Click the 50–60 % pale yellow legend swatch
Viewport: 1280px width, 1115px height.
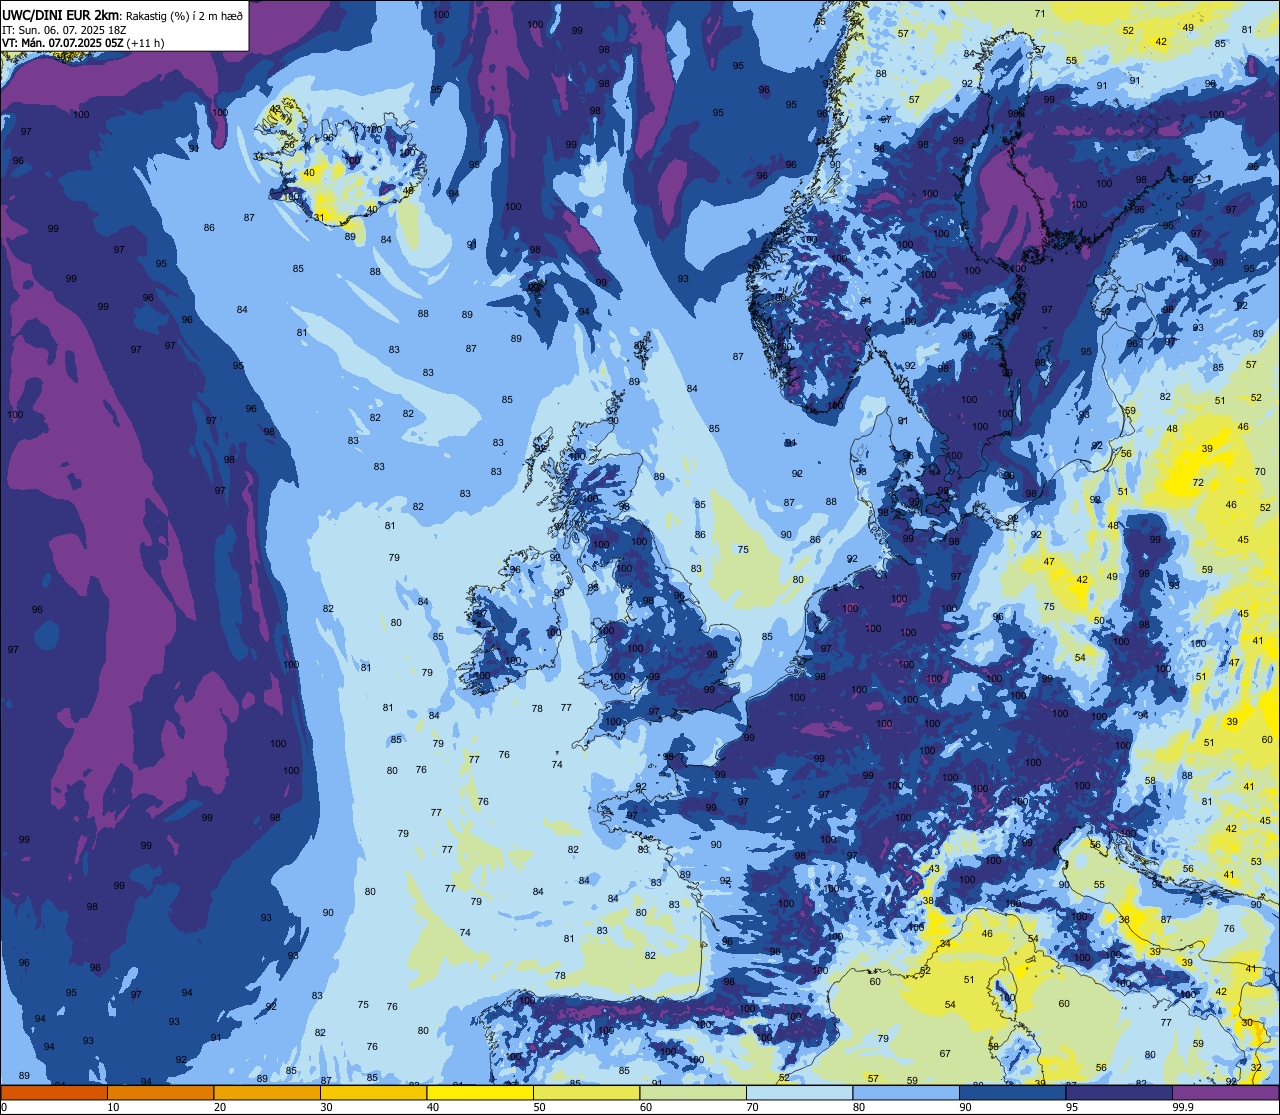click(587, 1093)
